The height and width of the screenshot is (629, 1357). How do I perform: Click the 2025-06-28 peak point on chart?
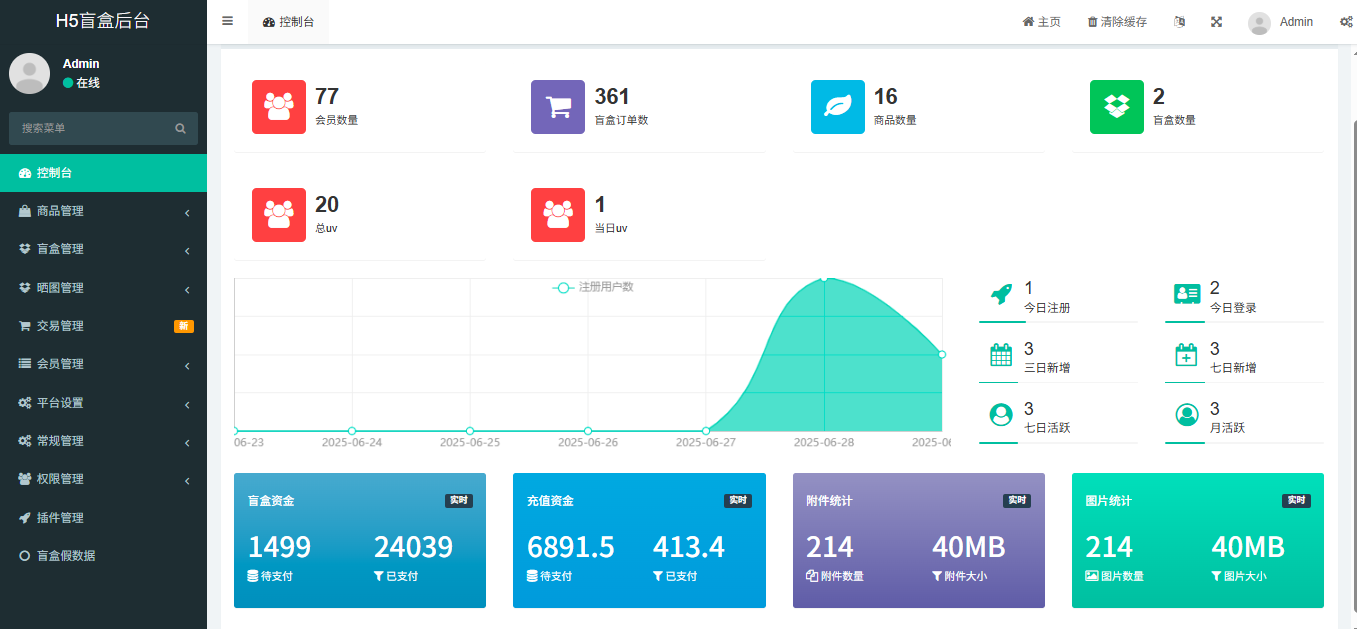click(824, 279)
